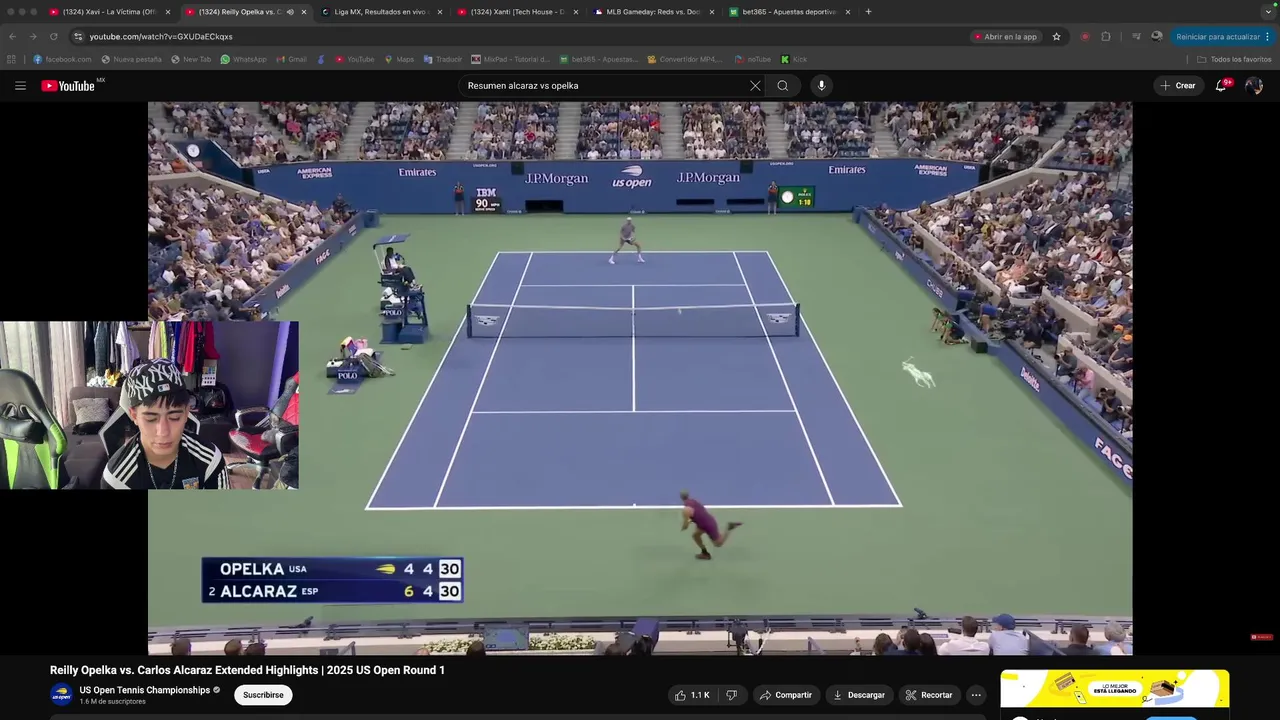Open the Gmail bookmark
The image size is (1280, 720).
point(292,59)
